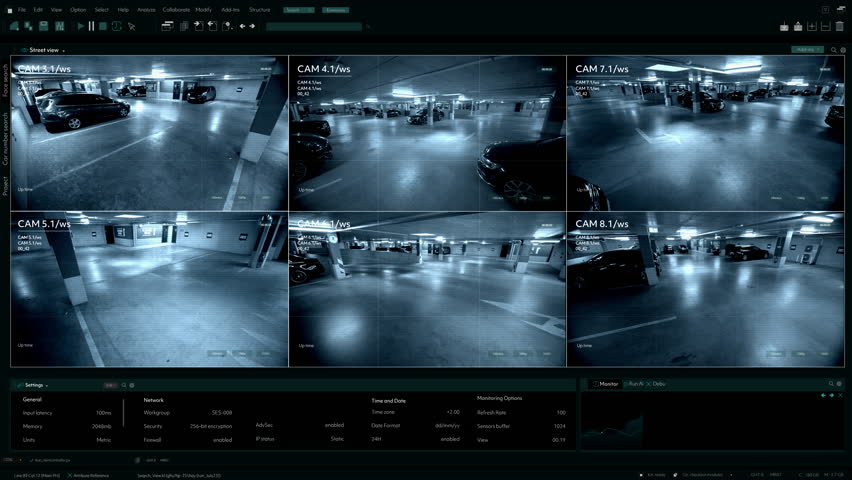Open the Analyze menu

(146, 9)
